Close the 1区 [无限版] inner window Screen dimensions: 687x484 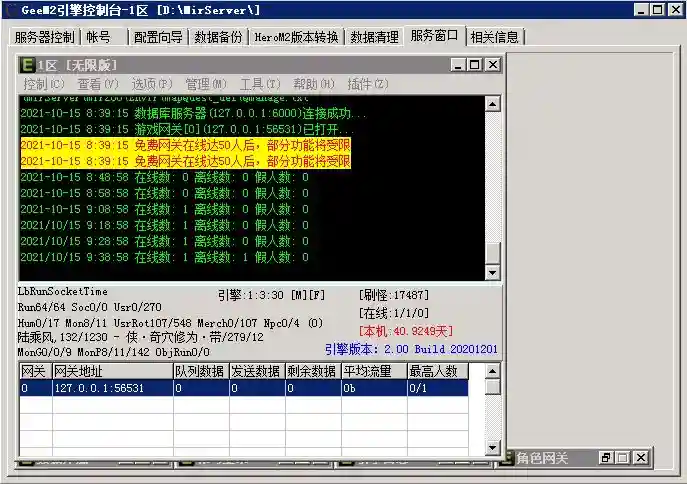pyautogui.click(x=492, y=65)
